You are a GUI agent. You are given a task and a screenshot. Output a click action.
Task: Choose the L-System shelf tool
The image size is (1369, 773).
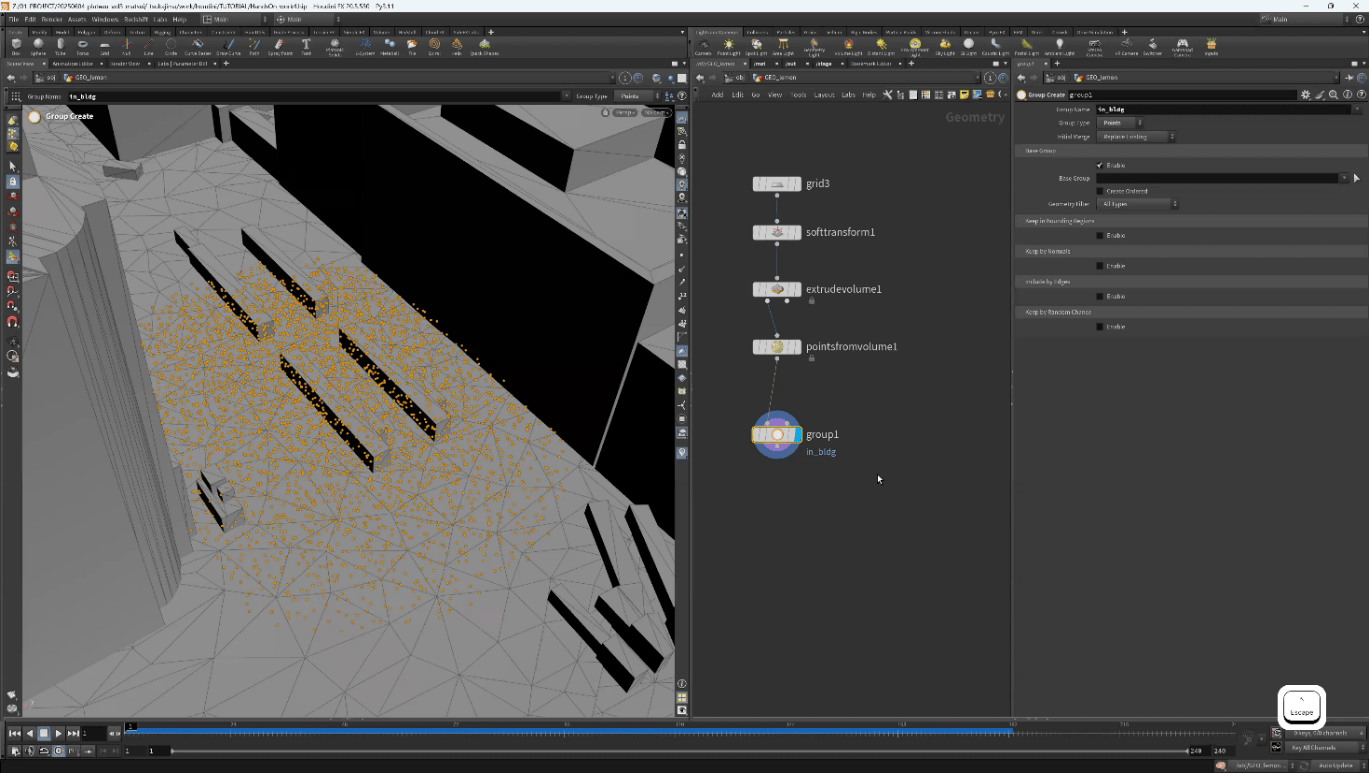click(x=364, y=46)
